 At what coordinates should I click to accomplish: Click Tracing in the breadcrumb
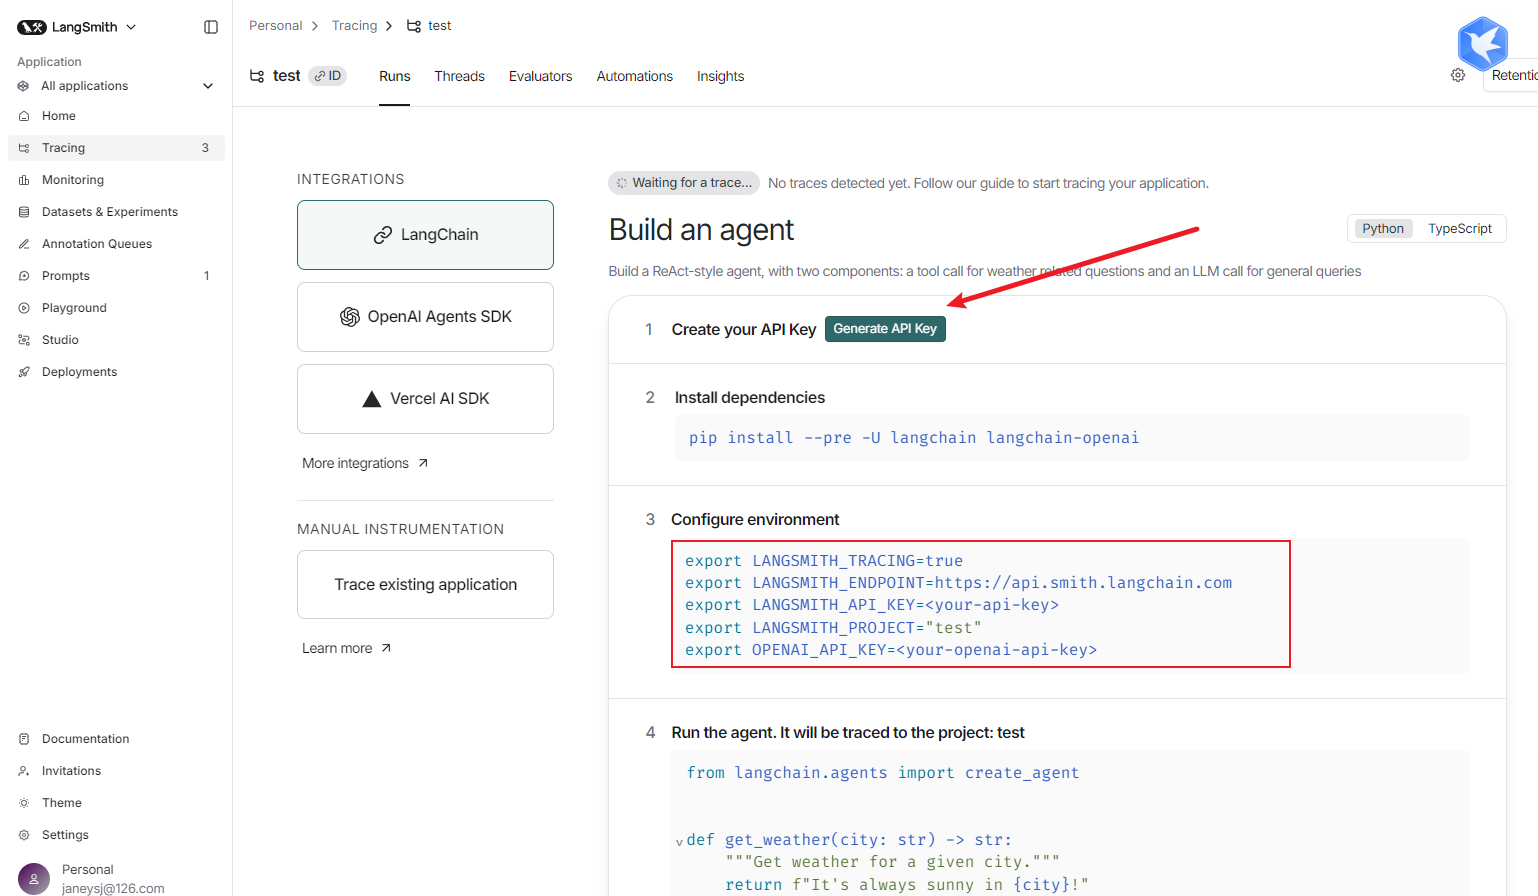point(355,26)
